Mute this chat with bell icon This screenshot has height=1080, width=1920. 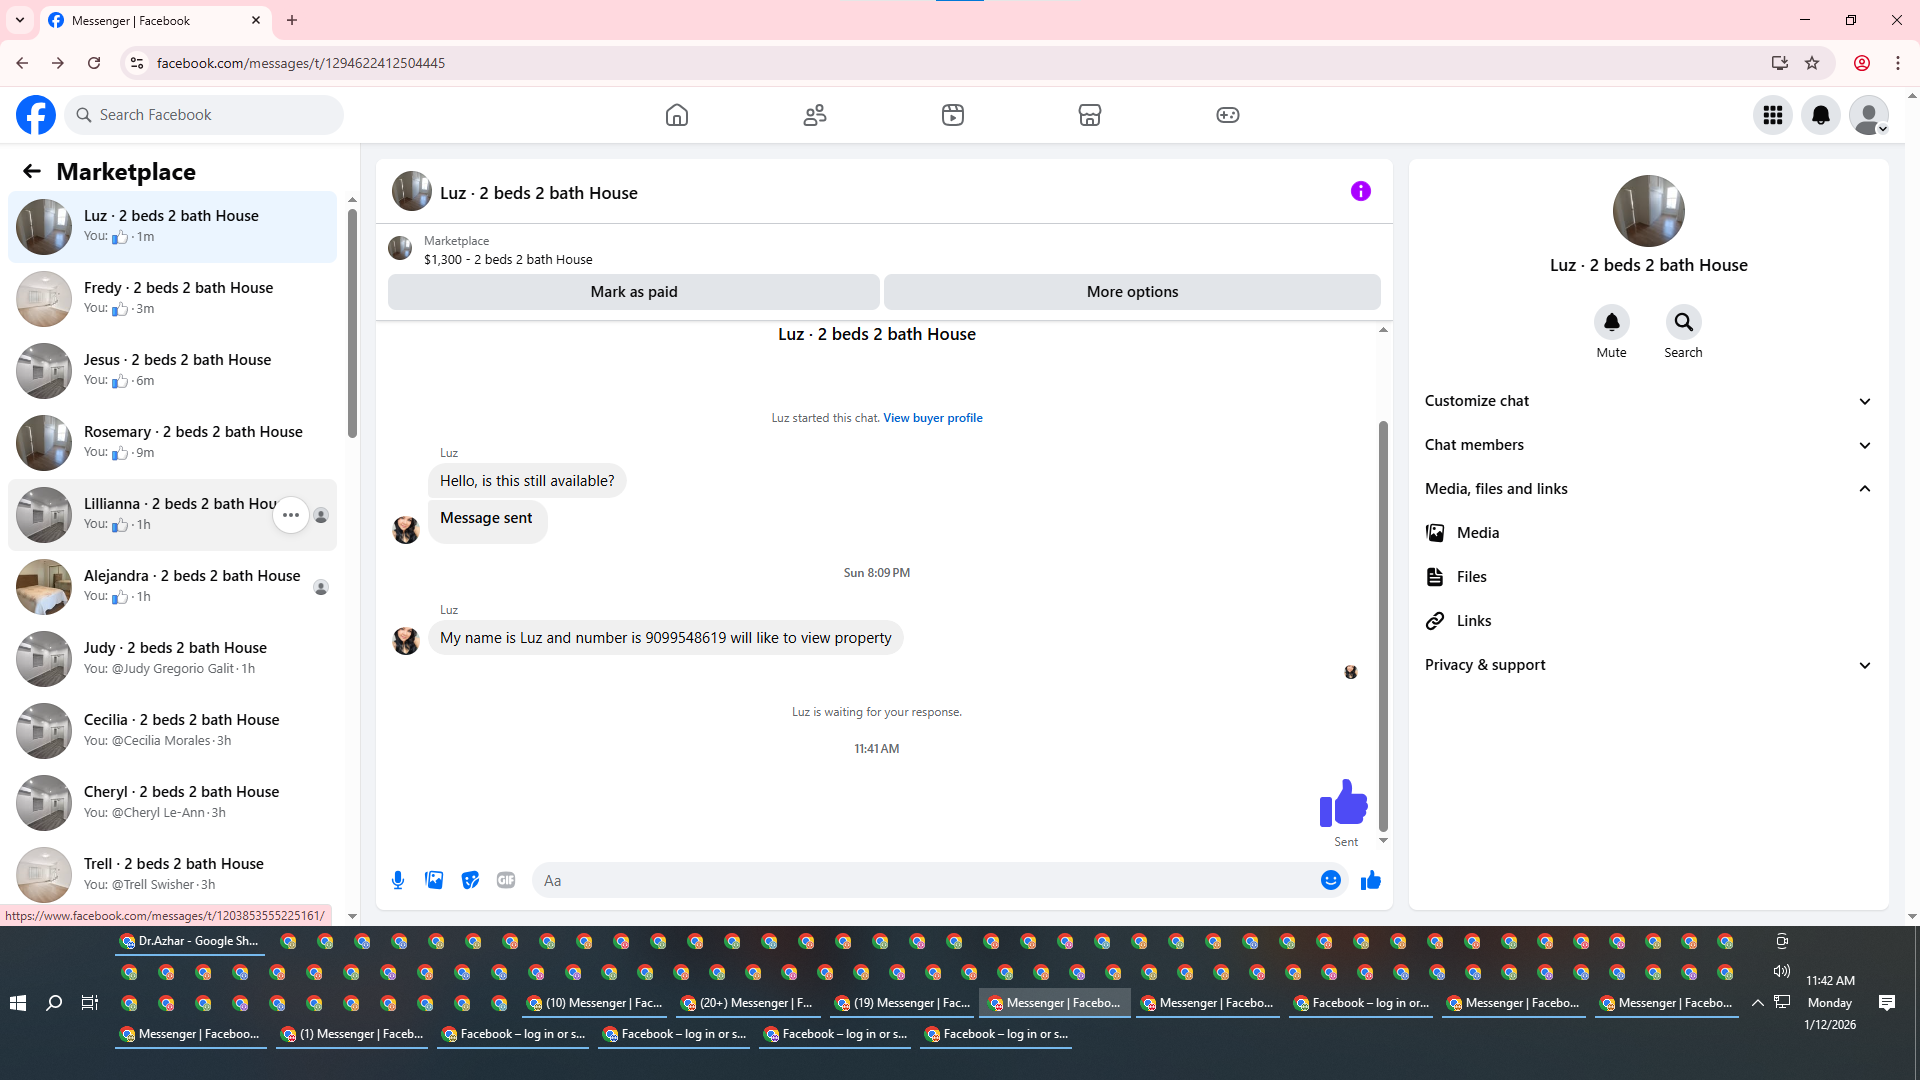tap(1611, 322)
